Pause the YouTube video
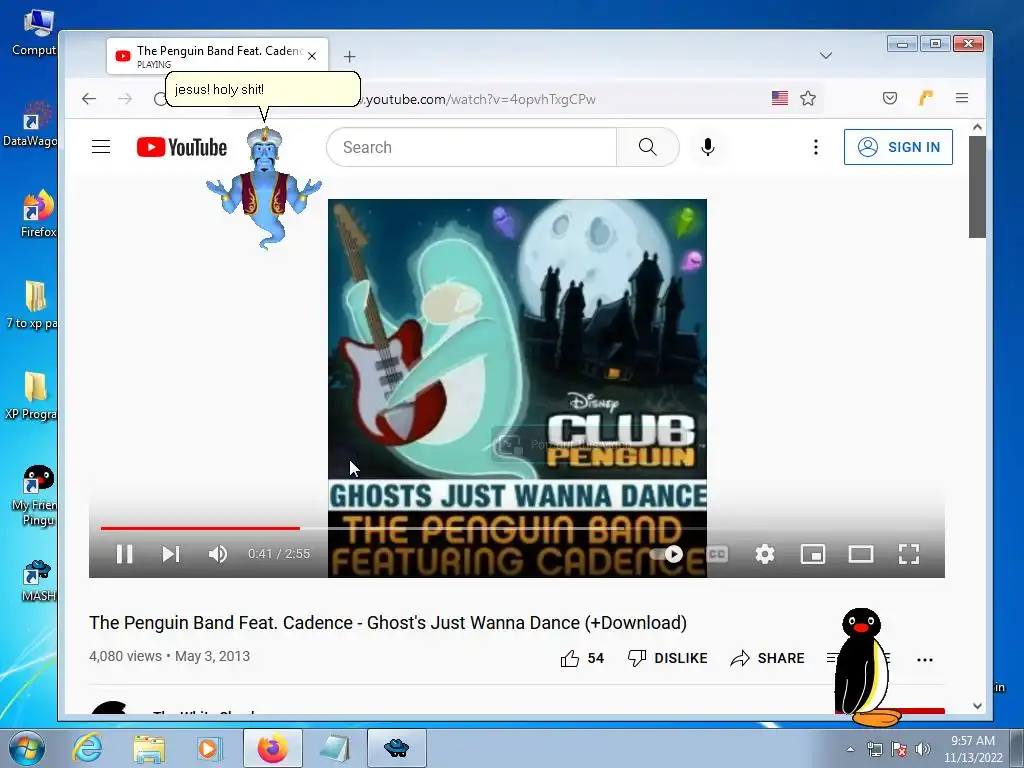This screenshot has height=768, width=1024. pyautogui.click(x=124, y=554)
